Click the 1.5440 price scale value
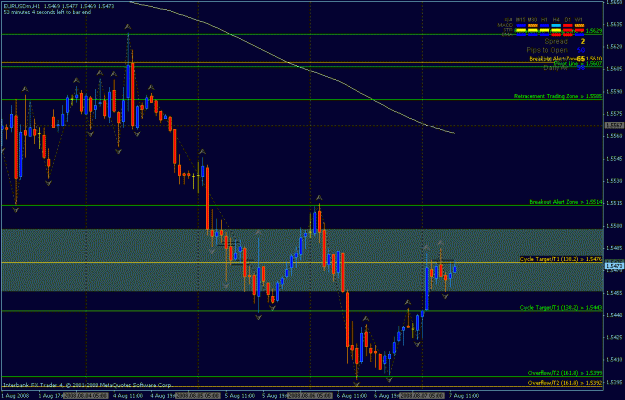 click(x=614, y=315)
